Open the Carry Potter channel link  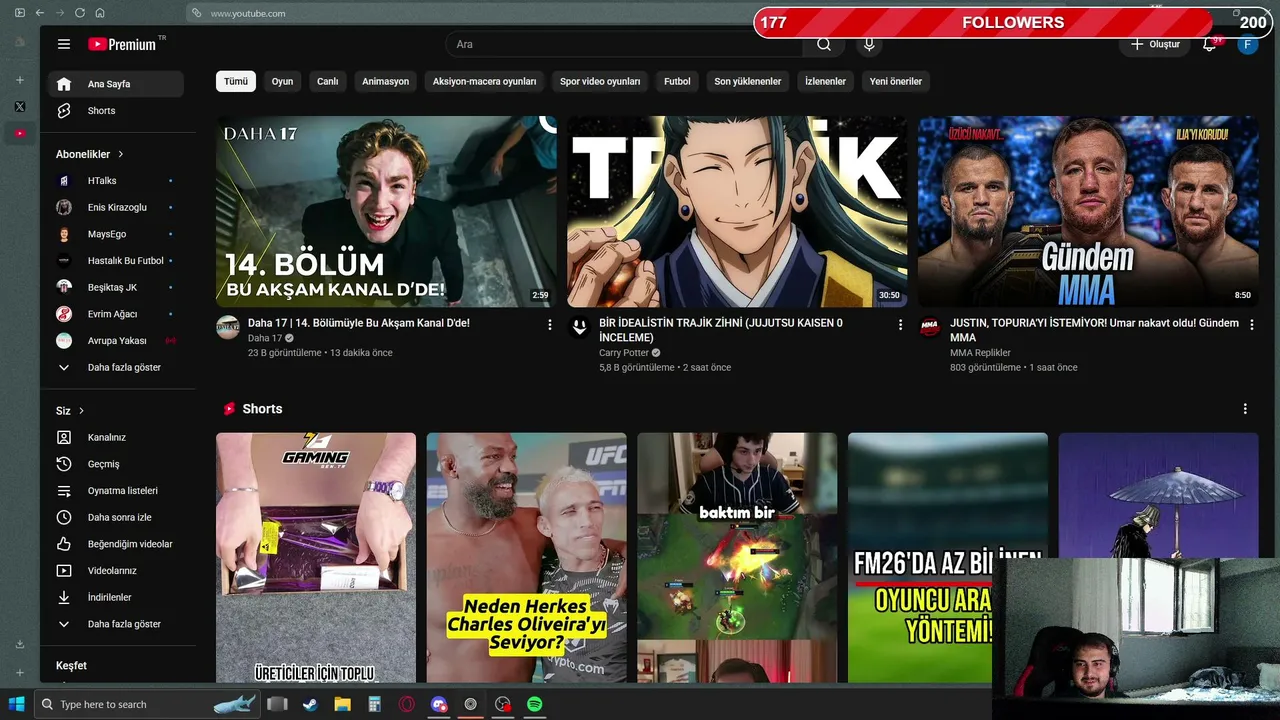624,353
